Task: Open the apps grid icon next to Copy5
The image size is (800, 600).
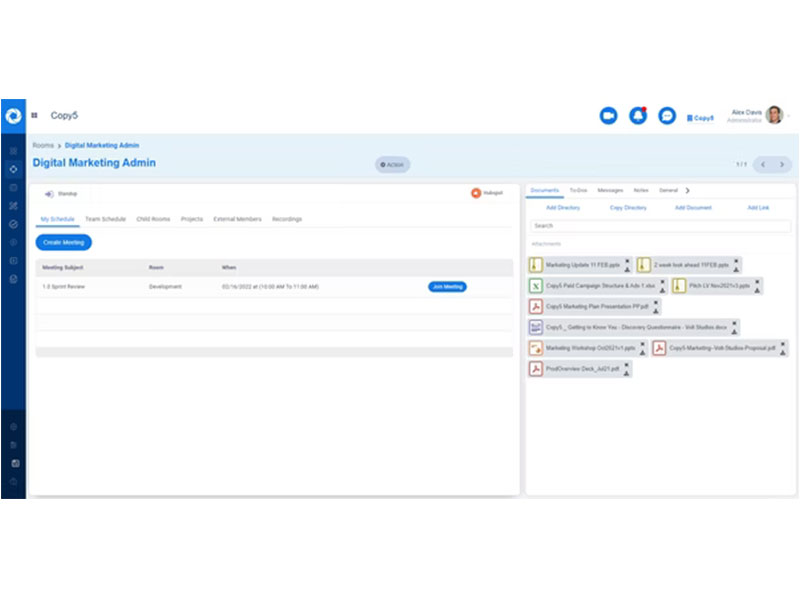Action: click(x=34, y=115)
